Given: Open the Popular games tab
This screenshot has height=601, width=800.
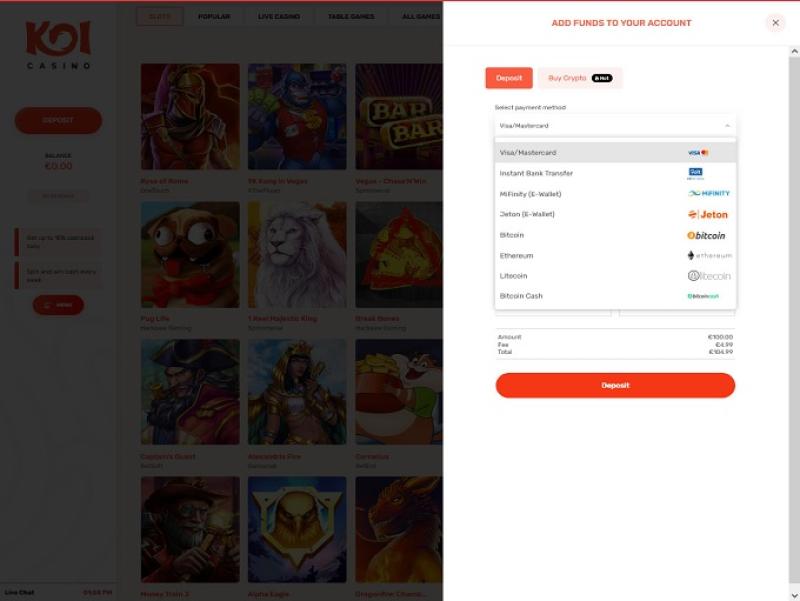Looking at the screenshot, I should pos(214,17).
